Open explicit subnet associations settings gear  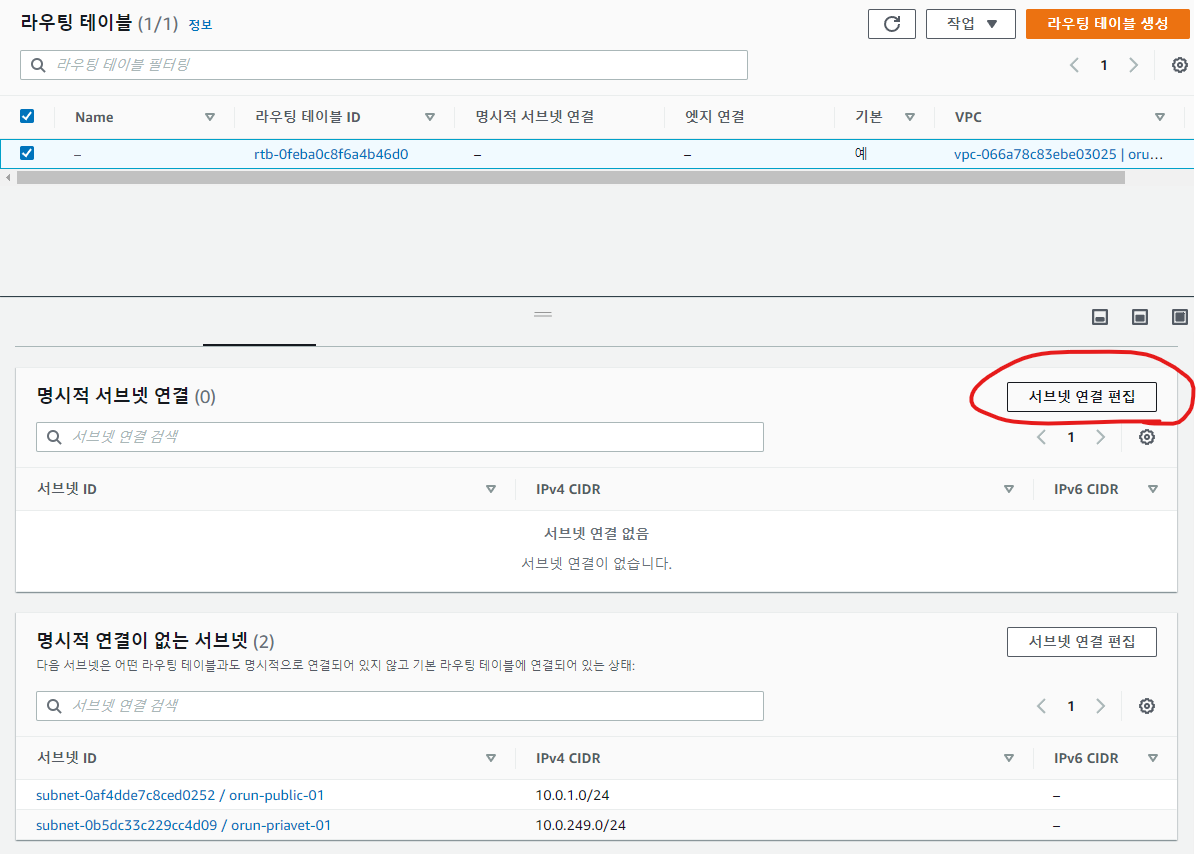point(1146,437)
